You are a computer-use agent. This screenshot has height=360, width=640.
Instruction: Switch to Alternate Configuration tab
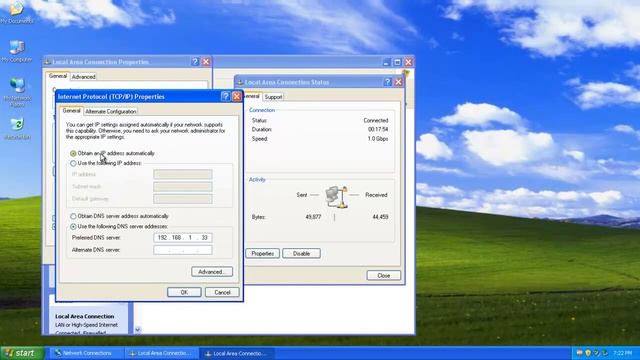pos(111,111)
